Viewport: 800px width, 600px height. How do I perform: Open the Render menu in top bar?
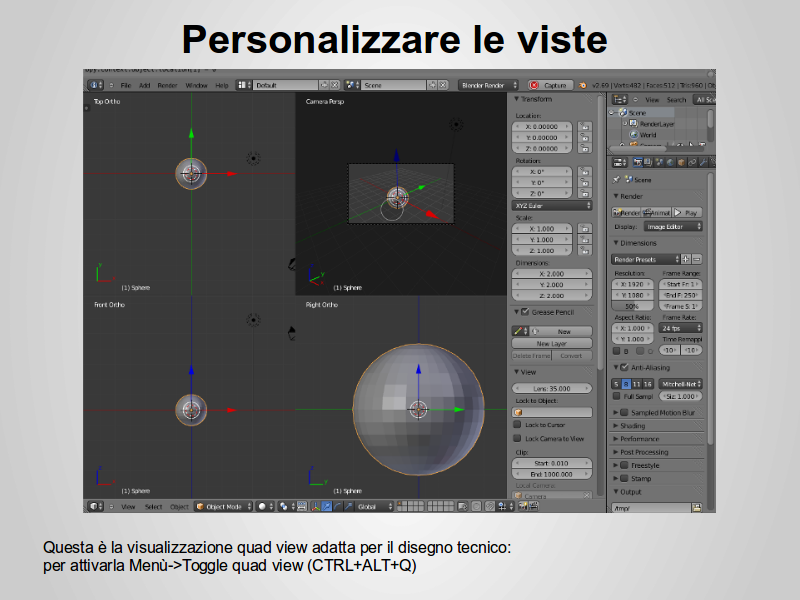167,86
